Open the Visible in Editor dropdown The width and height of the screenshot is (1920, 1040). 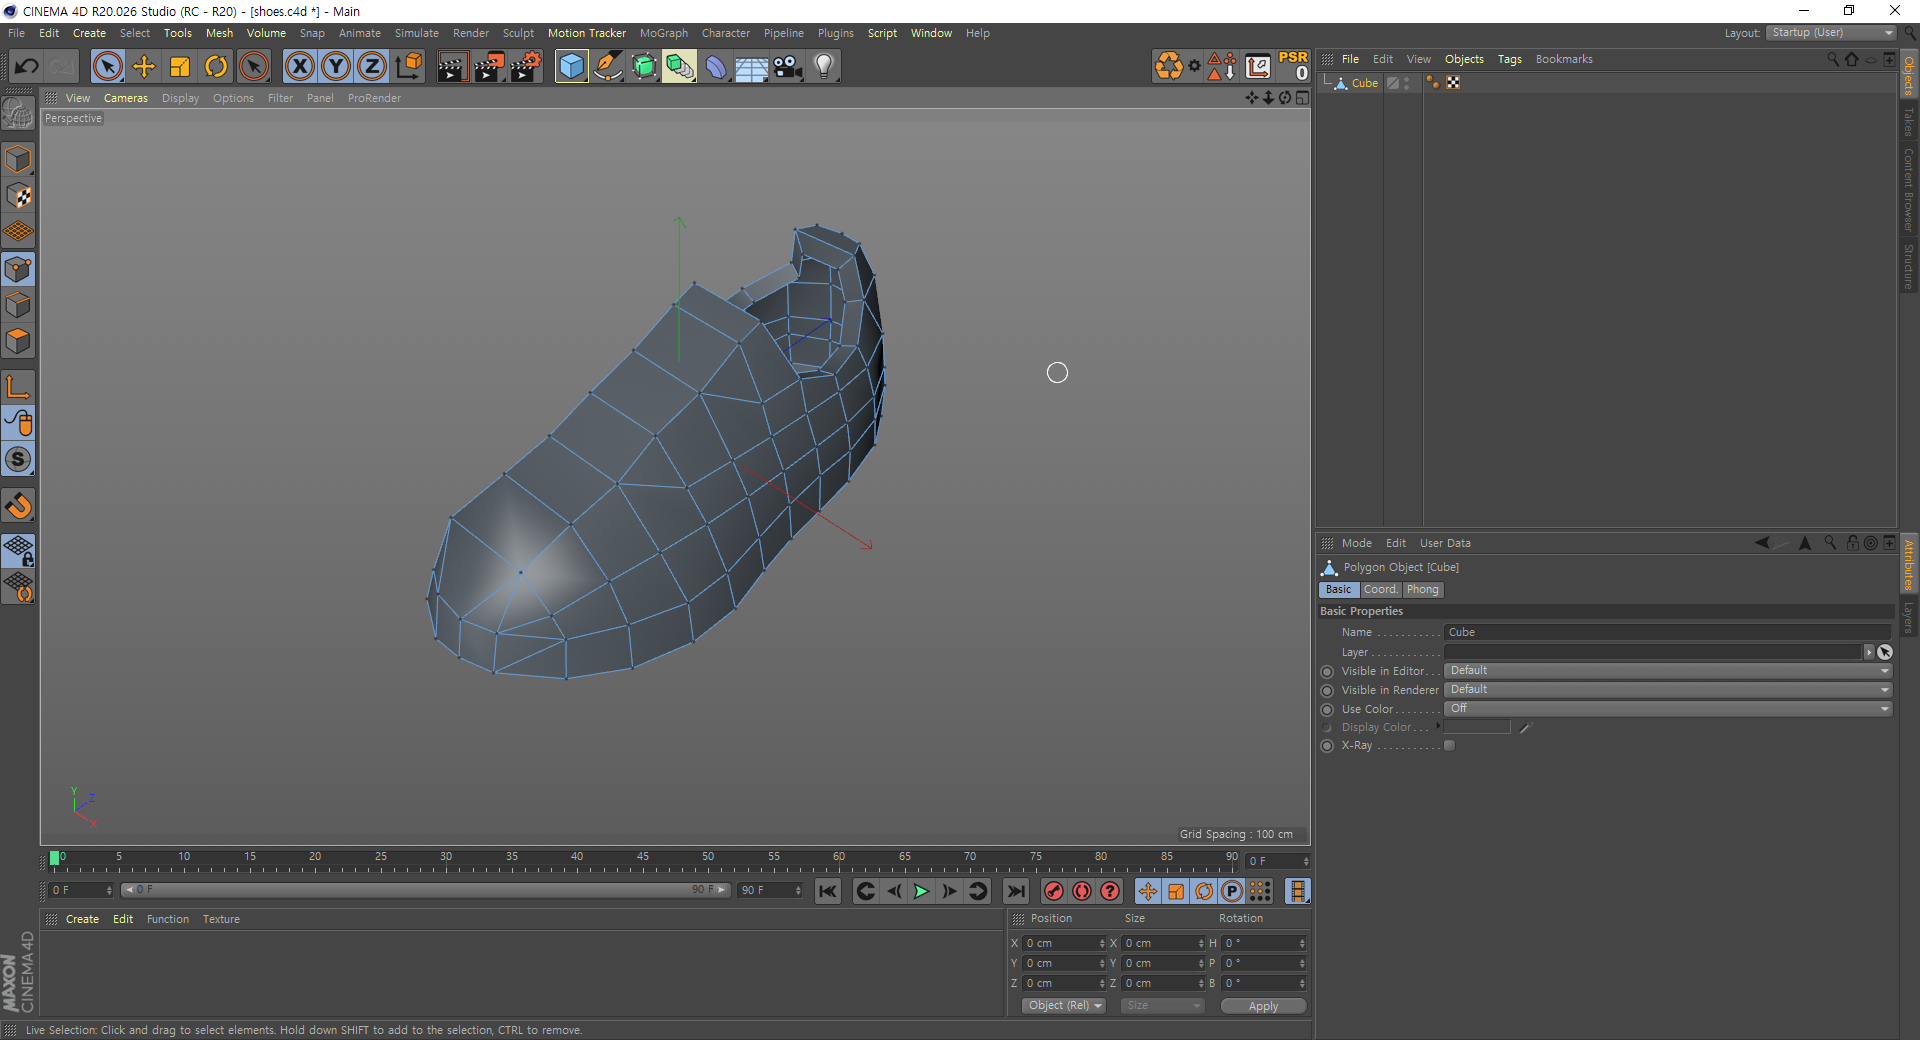(x=1667, y=671)
